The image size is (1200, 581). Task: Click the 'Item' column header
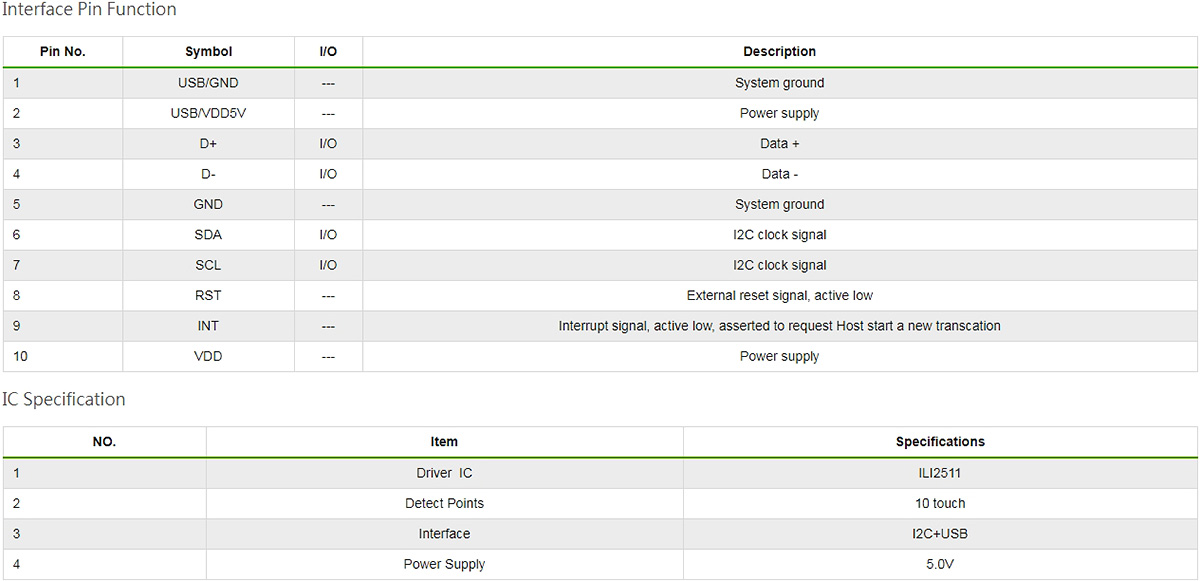(x=444, y=442)
